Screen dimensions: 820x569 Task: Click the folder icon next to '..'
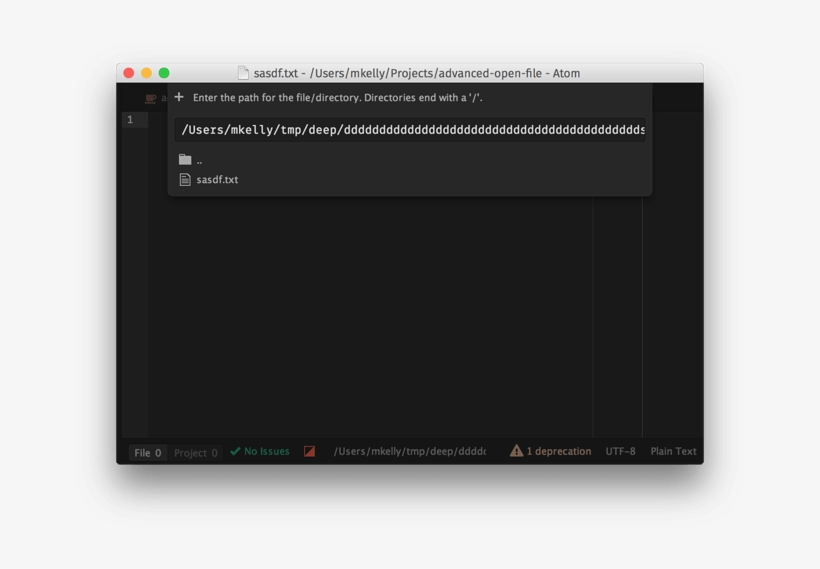click(x=185, y=160)
